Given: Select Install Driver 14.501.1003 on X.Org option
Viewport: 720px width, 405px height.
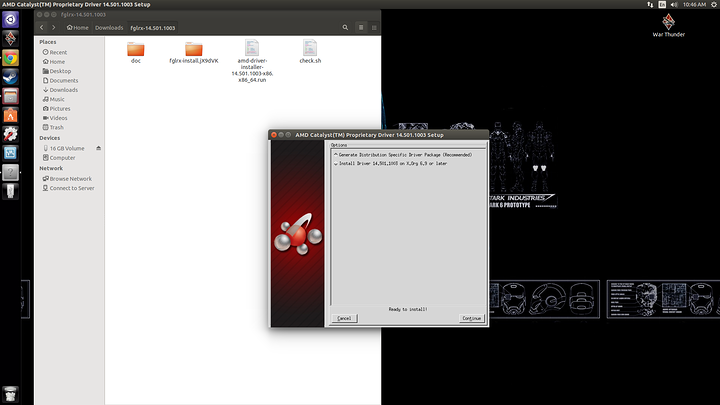Looking at the screenshot, I should (390, 163).
